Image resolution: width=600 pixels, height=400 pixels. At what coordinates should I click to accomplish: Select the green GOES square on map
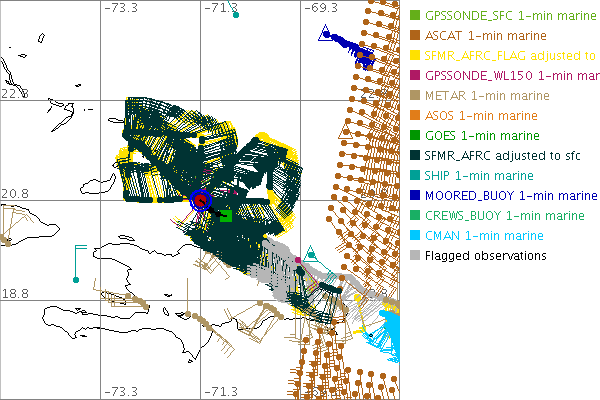[226, 215]
